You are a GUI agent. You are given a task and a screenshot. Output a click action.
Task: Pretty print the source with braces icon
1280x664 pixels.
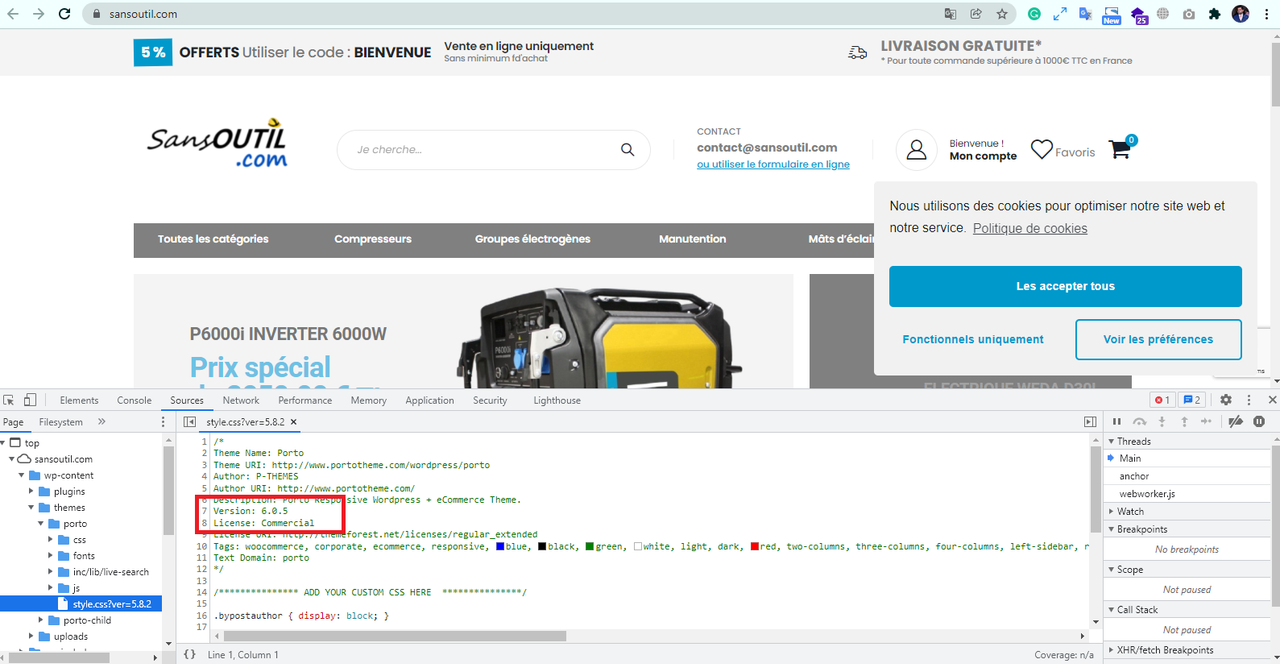[190, 655]
